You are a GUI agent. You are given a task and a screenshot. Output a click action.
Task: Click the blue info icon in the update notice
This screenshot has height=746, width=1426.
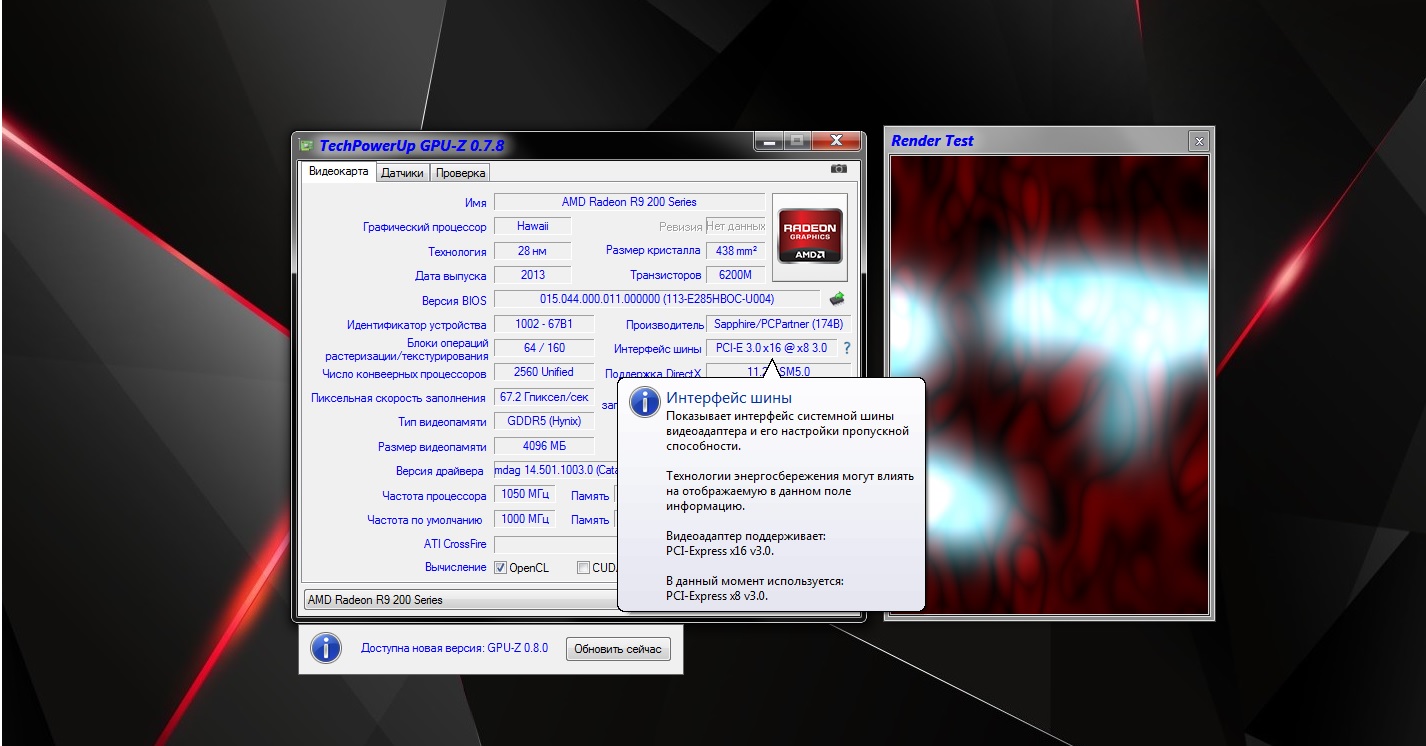326,648
